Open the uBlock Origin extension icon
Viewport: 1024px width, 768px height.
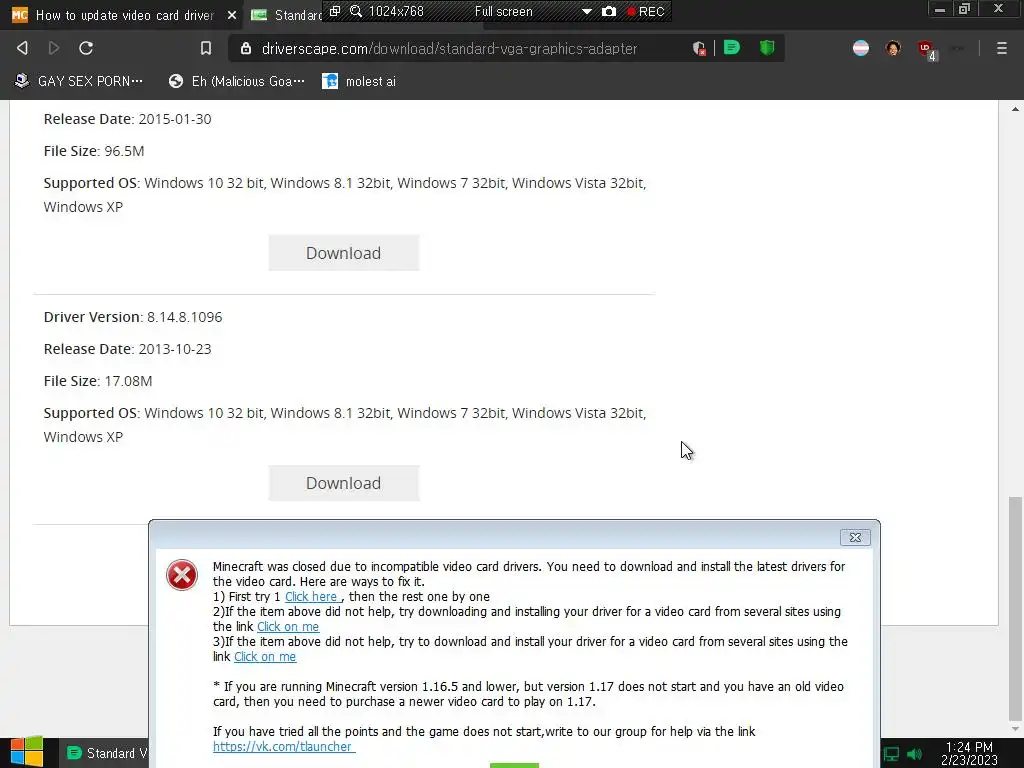926,50
